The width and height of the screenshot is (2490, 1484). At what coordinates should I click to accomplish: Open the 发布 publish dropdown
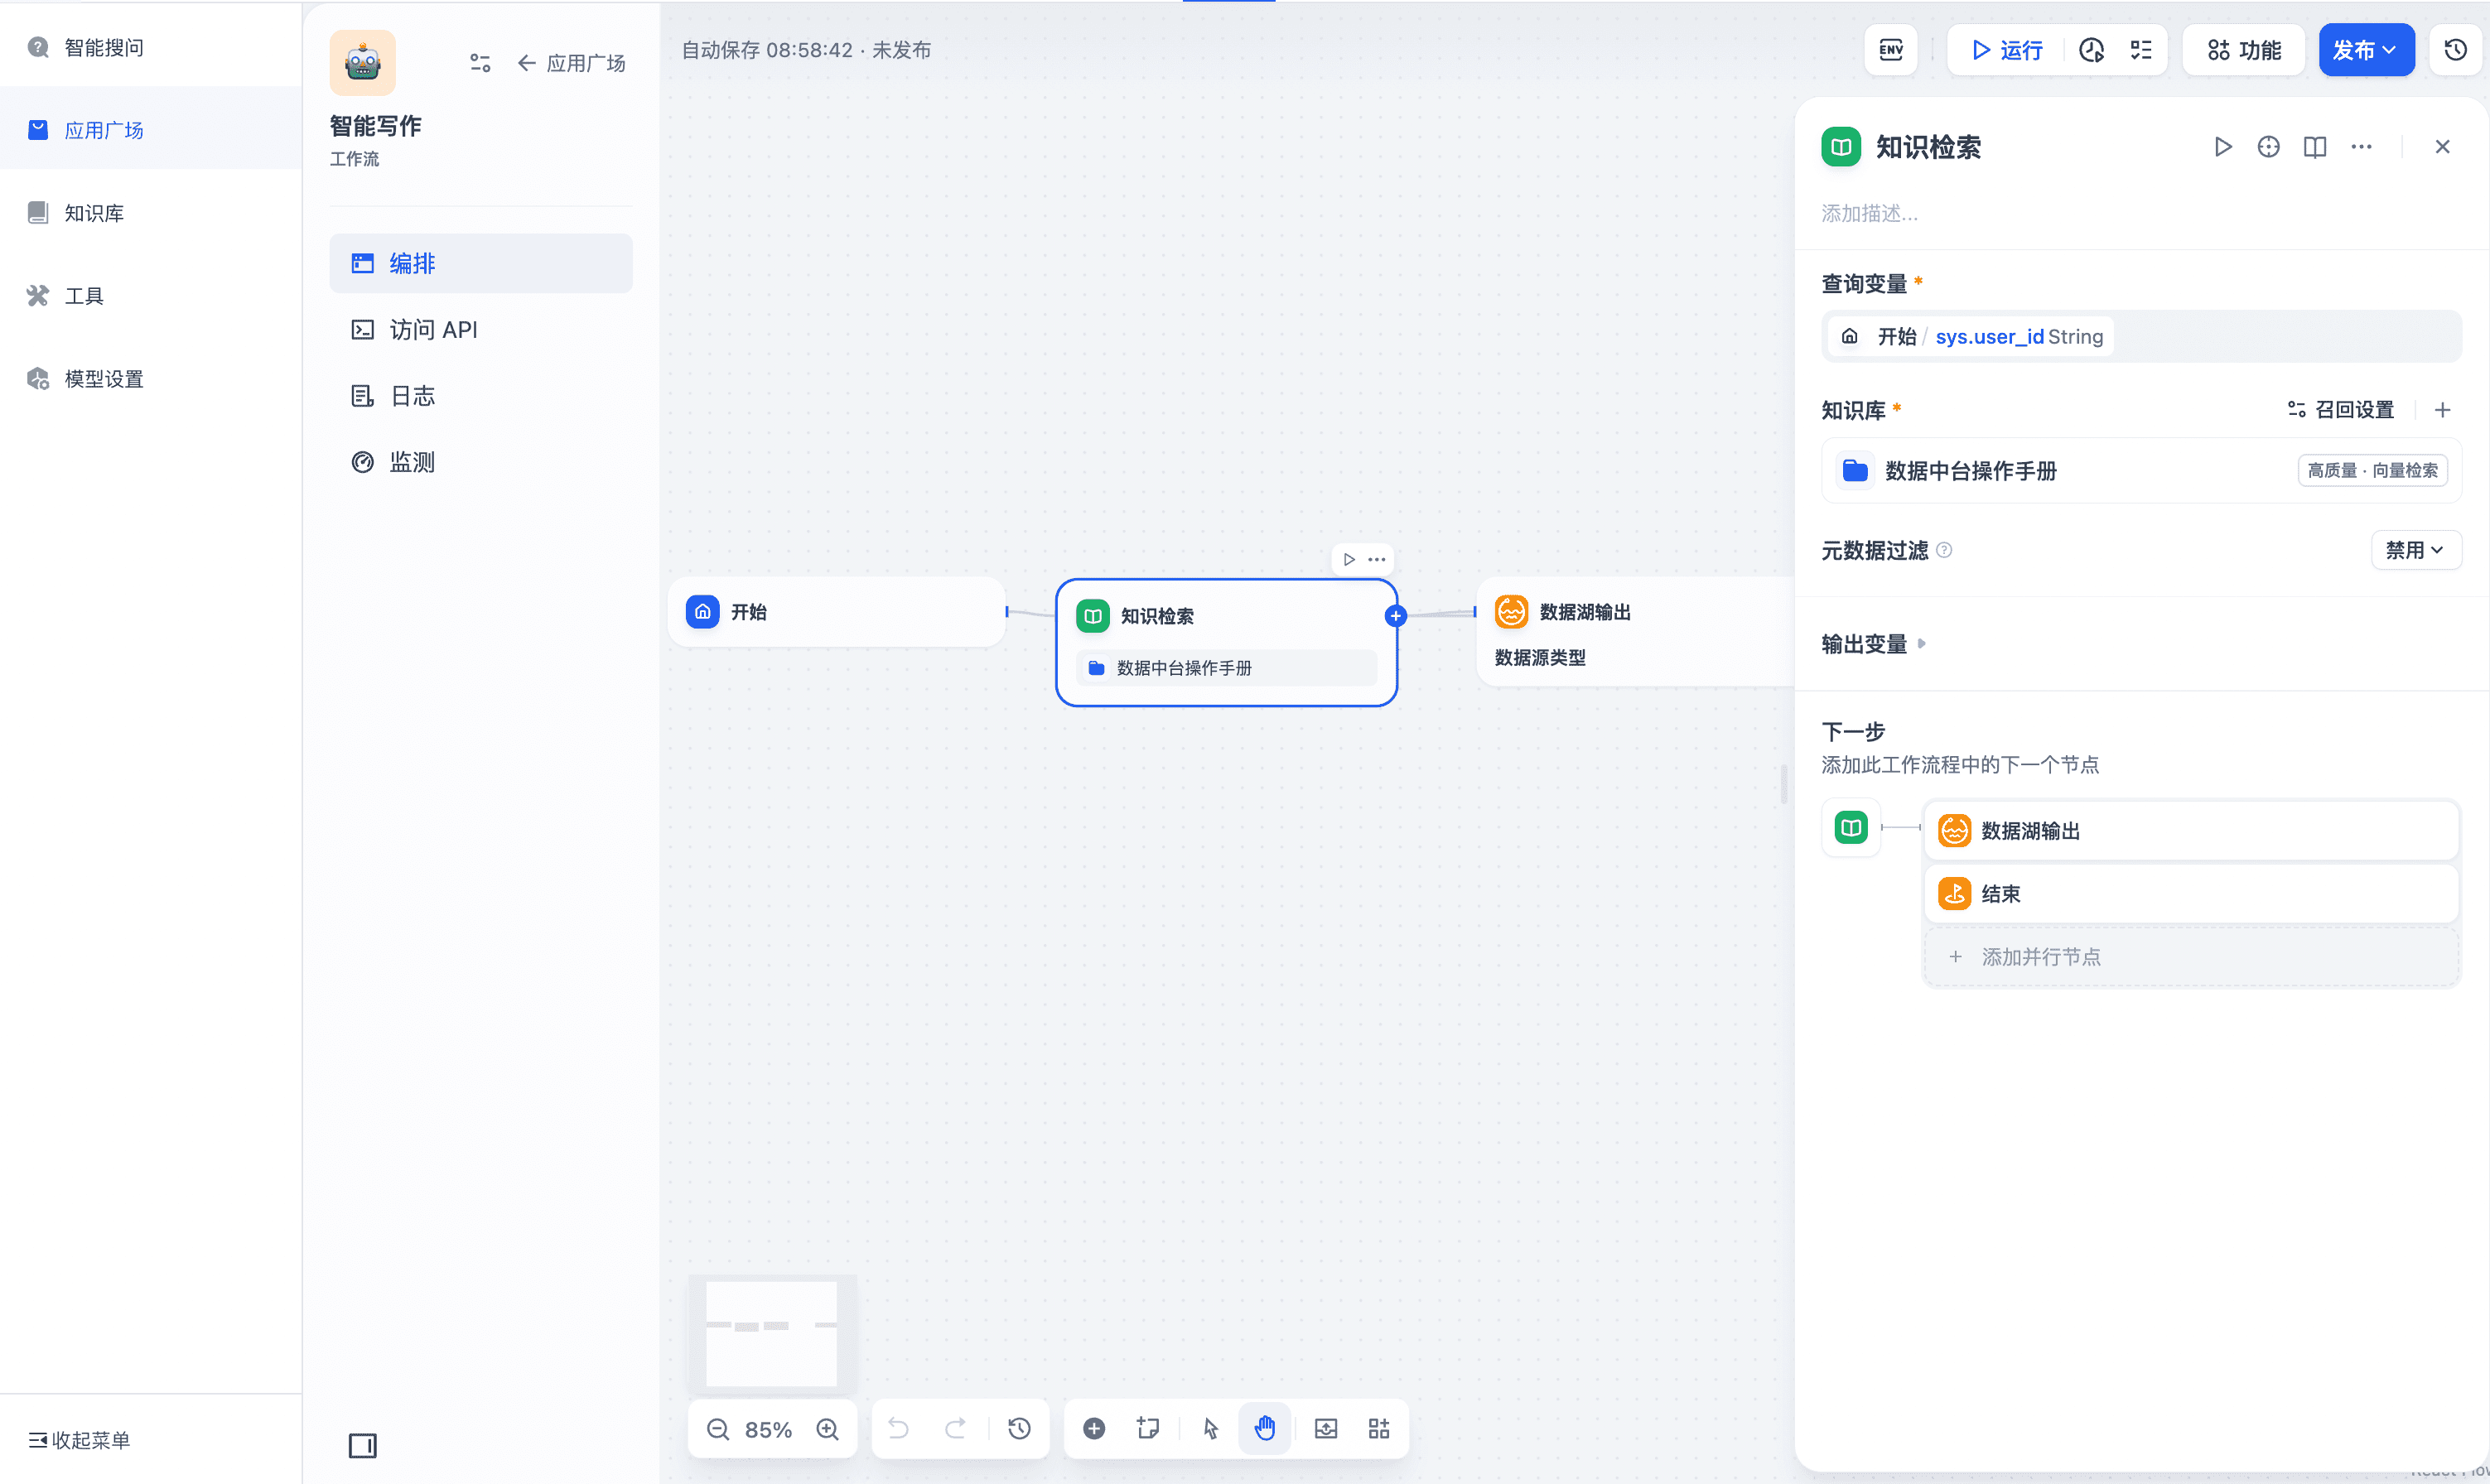[x=2365, y=50]
